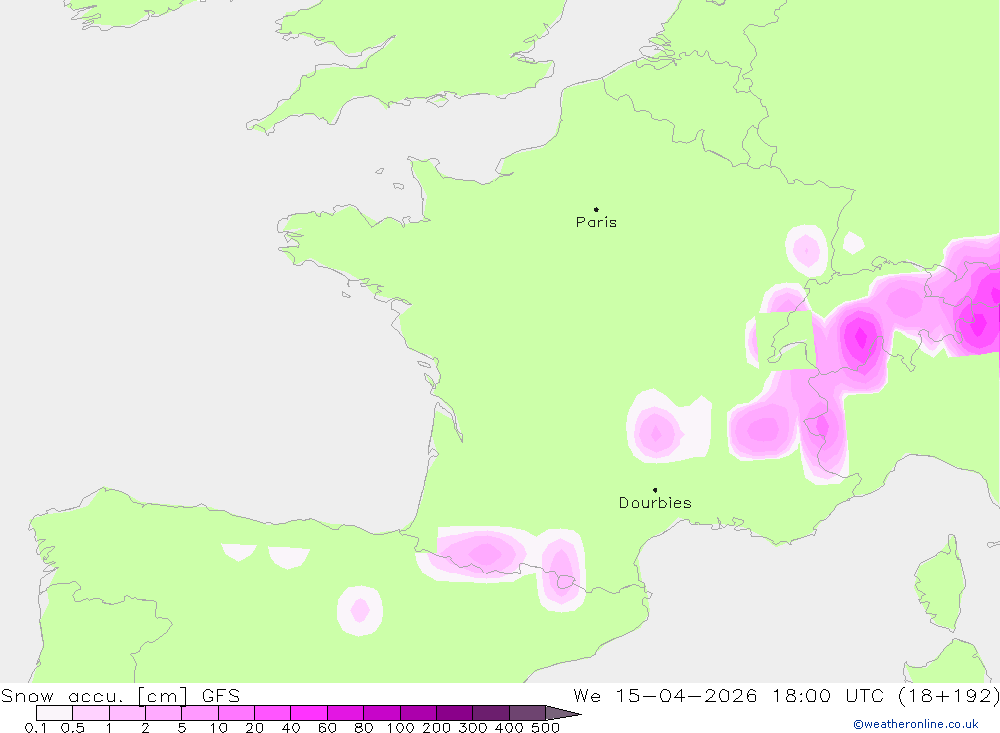Select the 0.1 cm legend swatch
Screen dimensions: 1000x733
pos(55,713)
